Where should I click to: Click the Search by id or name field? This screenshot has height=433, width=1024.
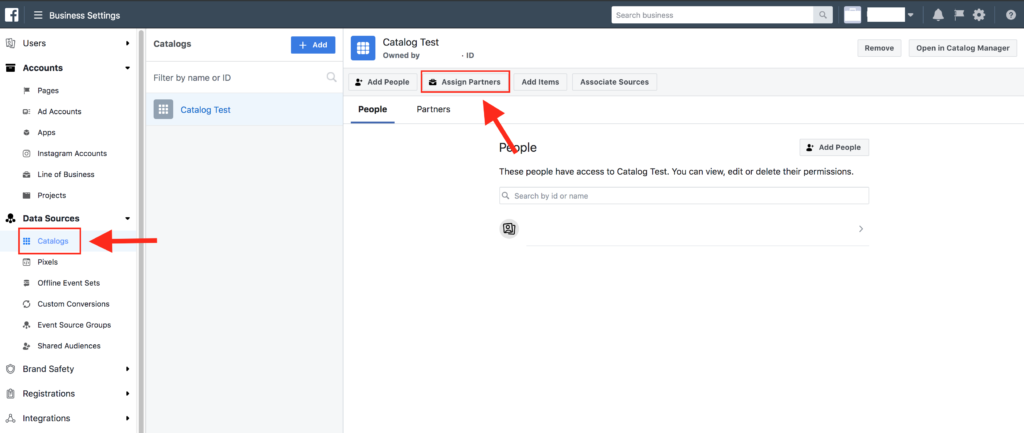684,195
